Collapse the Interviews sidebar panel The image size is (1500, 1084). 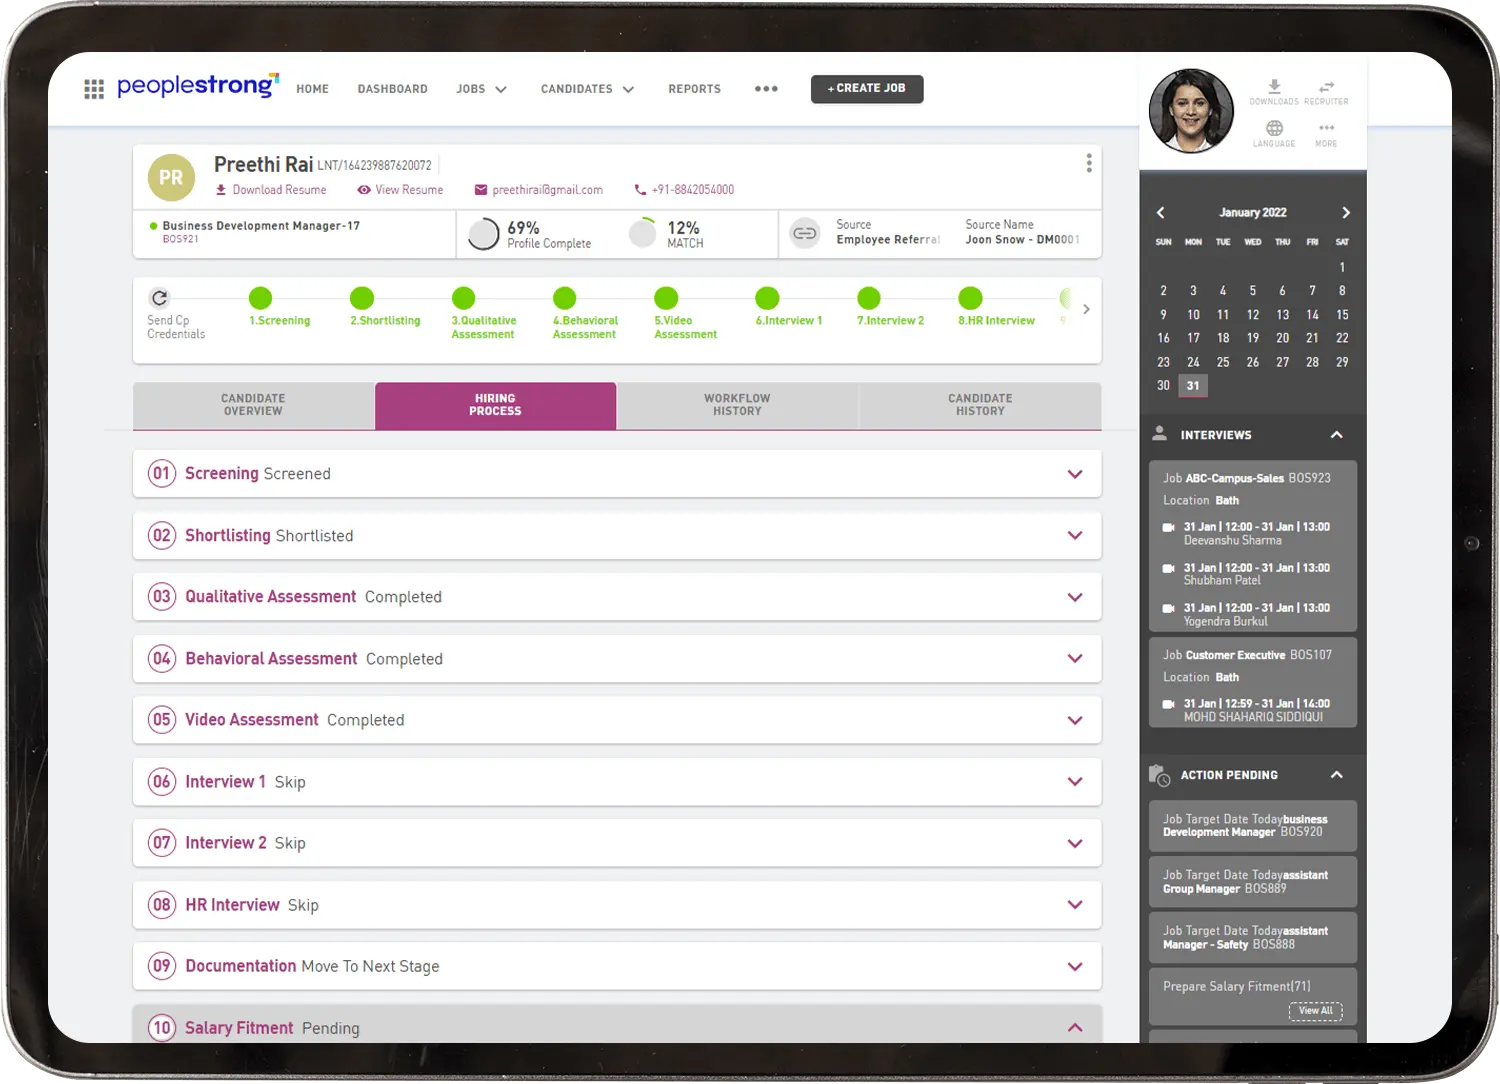point(1336,435)
